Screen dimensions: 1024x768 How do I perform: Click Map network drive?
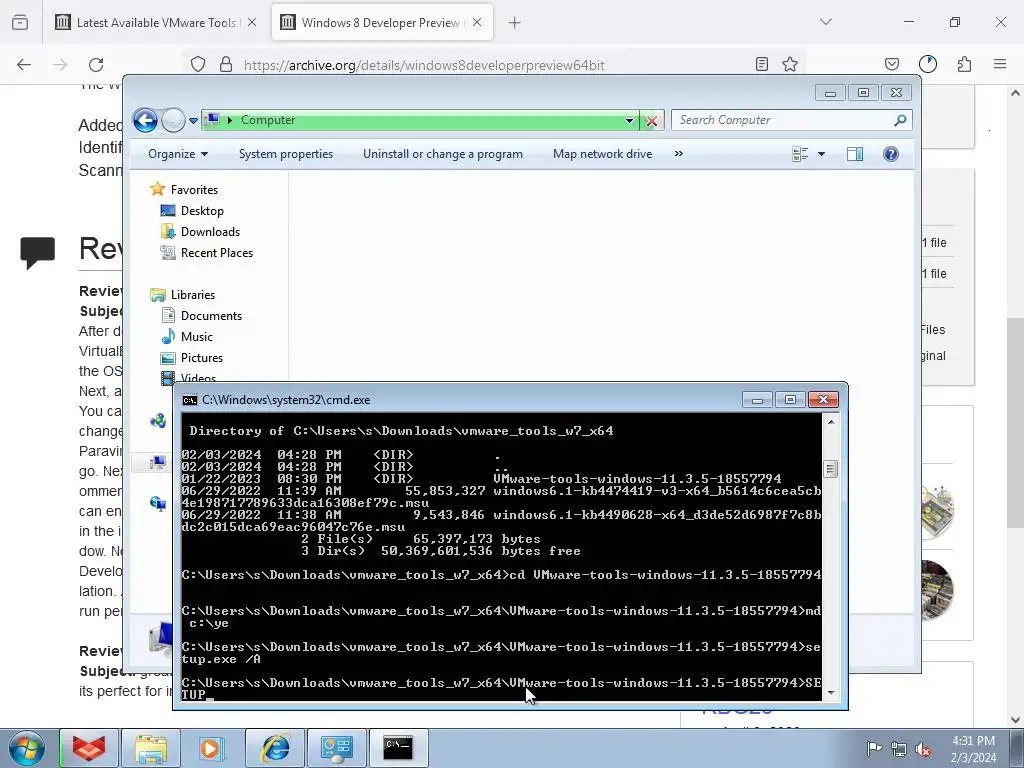(x=602, y=154)
